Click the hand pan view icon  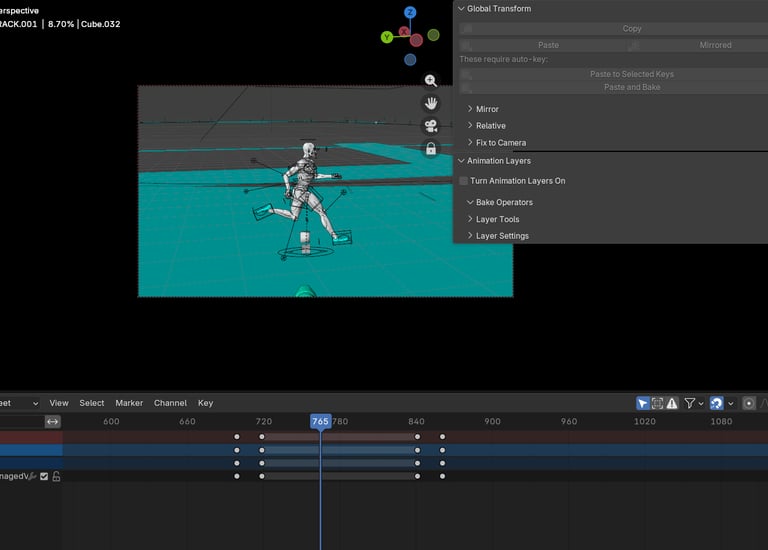pos(431,103)
